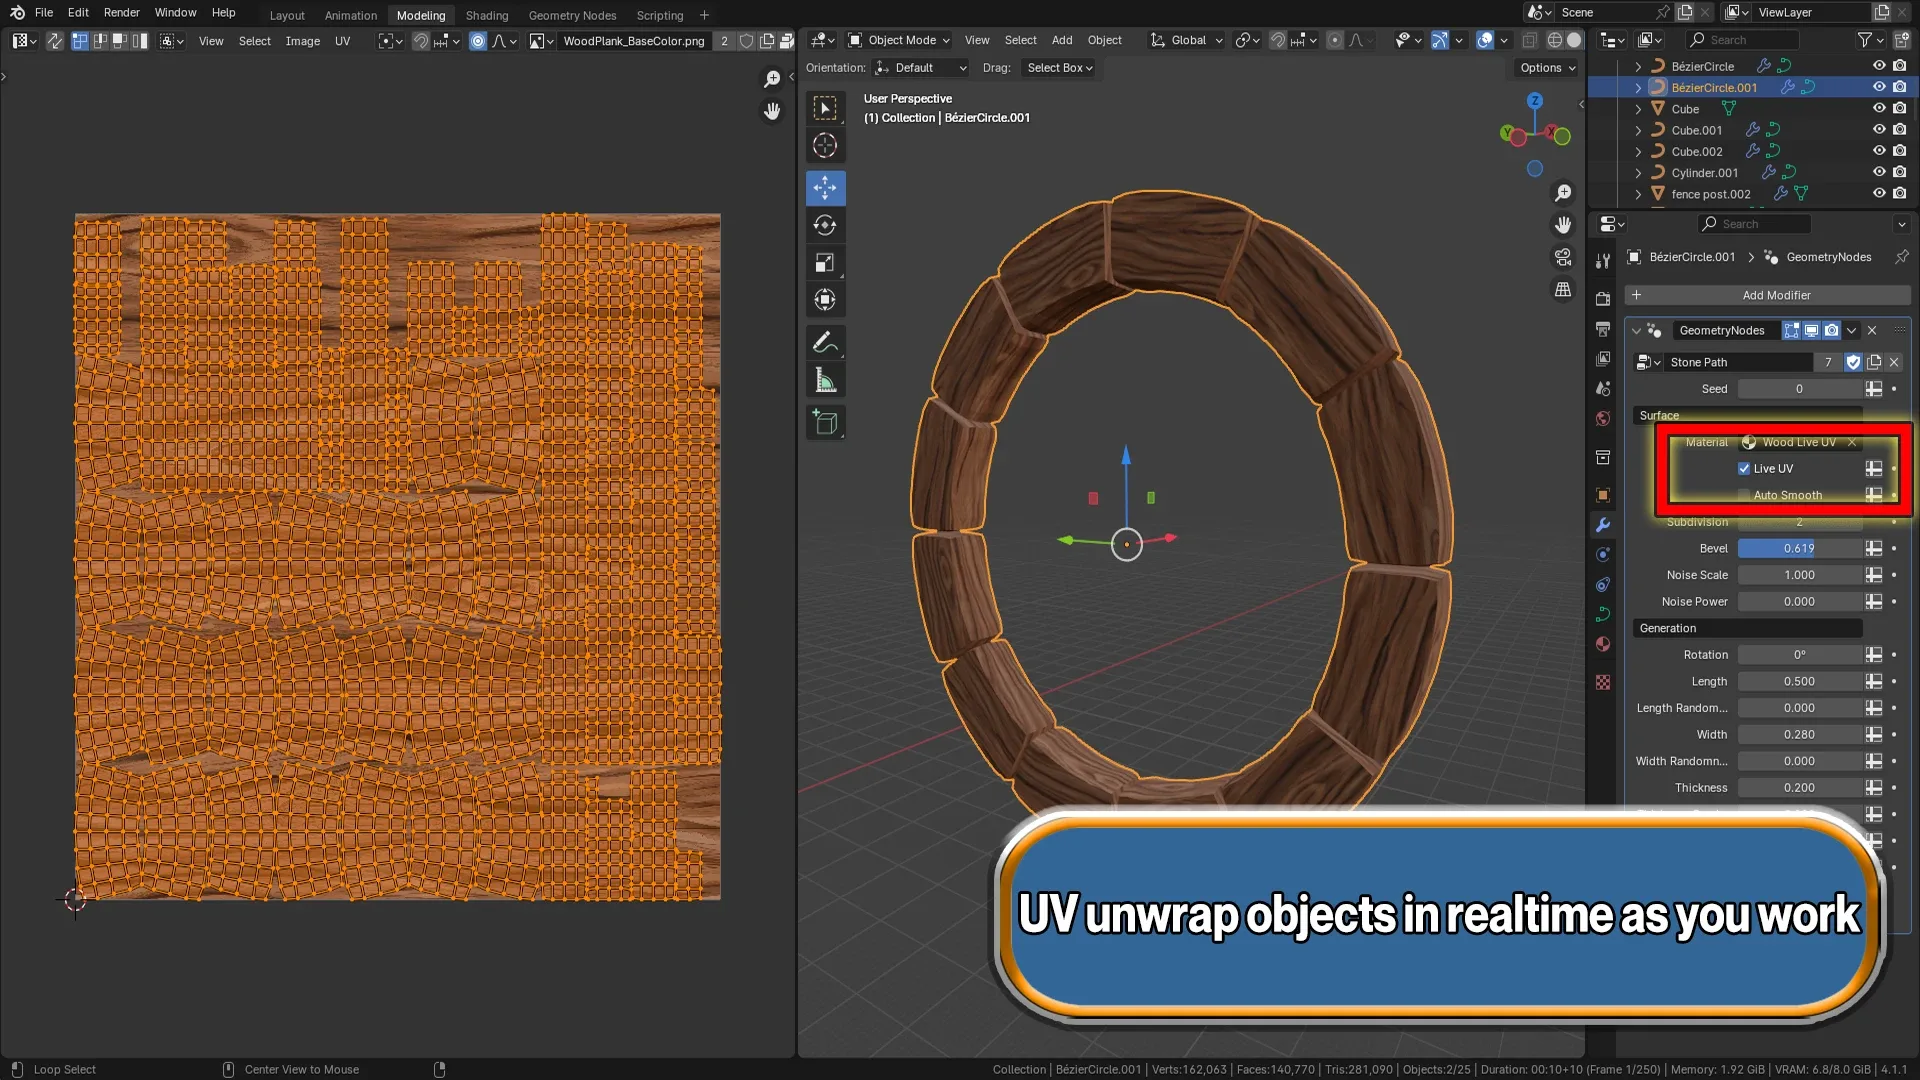The width and height of the screenshot is (1920, 1080).
Task: Click the Bevel value slider
Action: click(x=1798, y=548)
